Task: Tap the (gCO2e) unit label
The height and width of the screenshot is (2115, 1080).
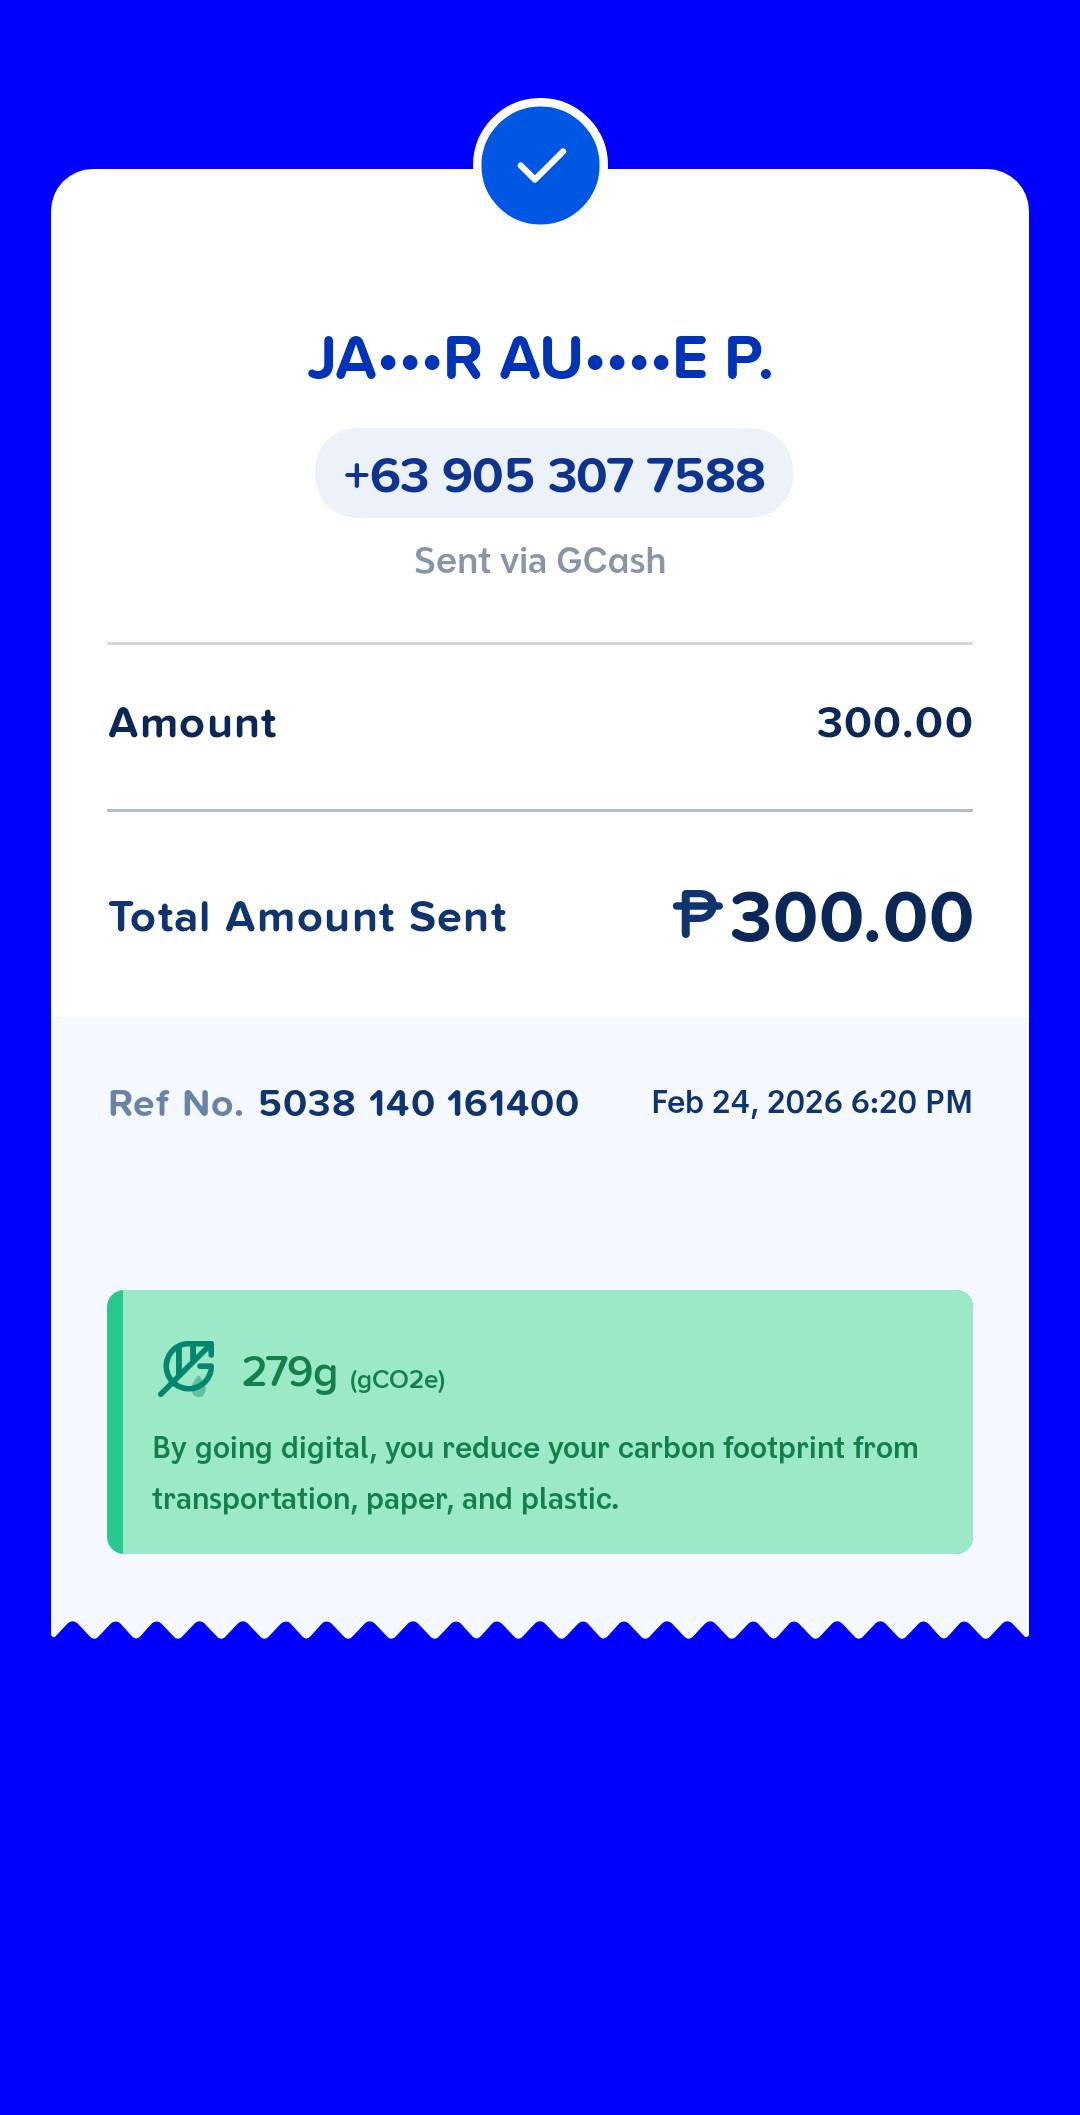Action: pos(397,1380)
